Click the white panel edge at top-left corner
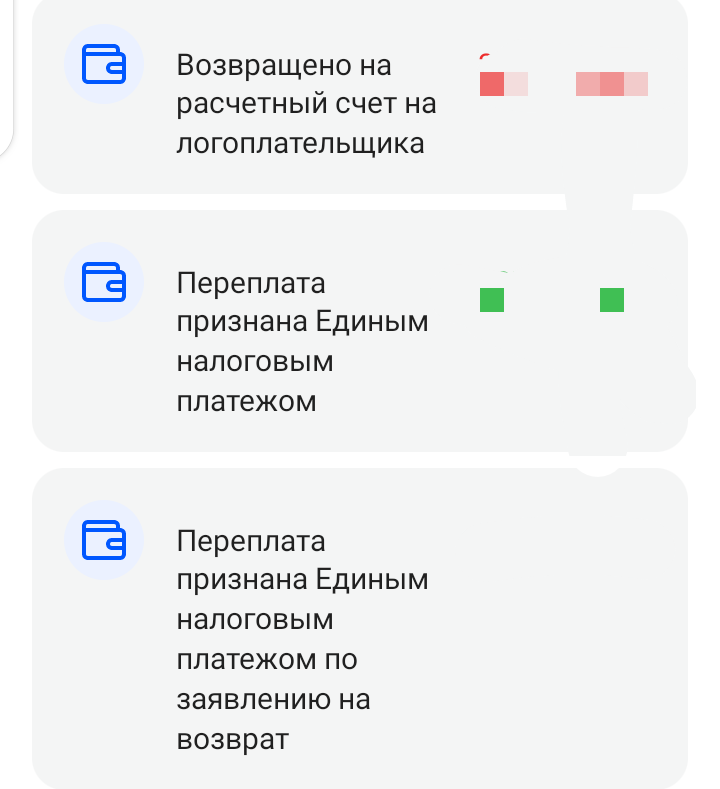 pos(5,75)
